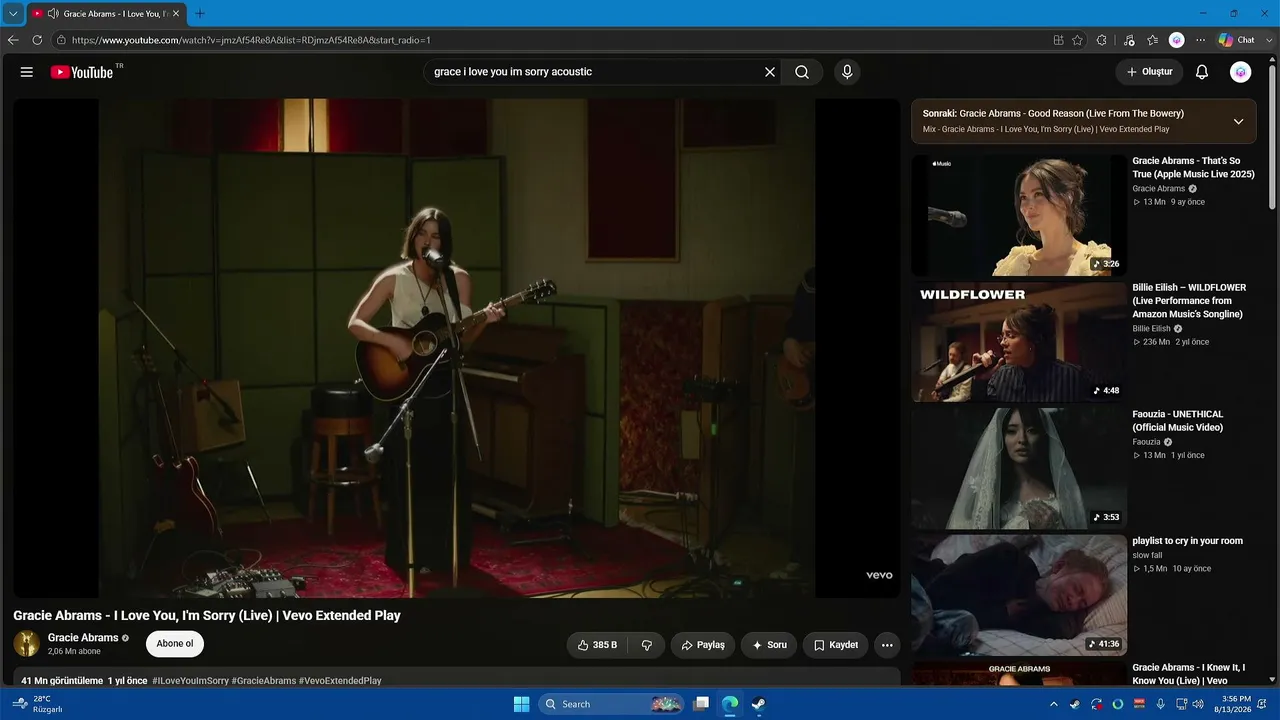The width and height of the screenshot is (1280, 720).
Task: Click the #ILoveYouImSorry hashtag
Action: click(x=190, y=681)
